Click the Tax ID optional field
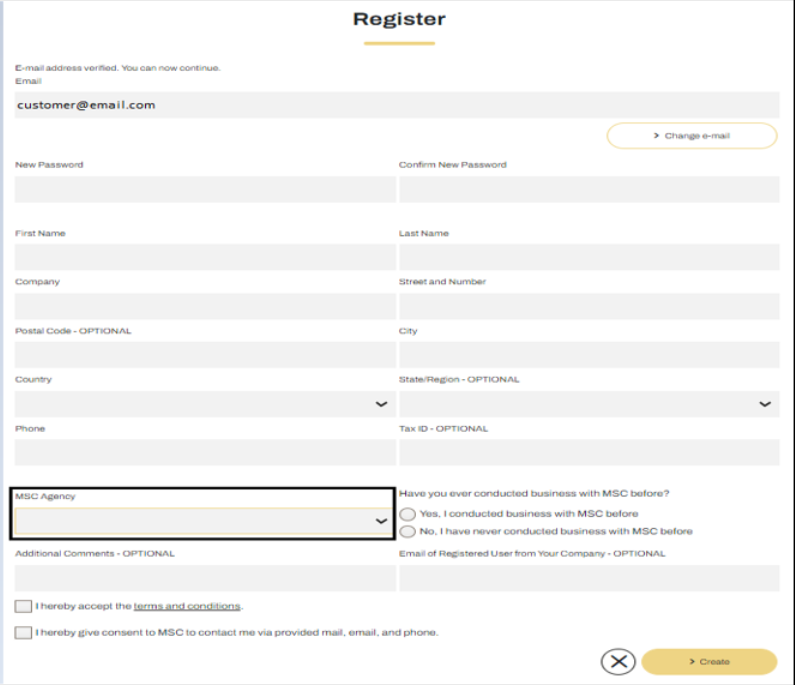The width and height of the screenshot is (795, 685). pos(589,452)
